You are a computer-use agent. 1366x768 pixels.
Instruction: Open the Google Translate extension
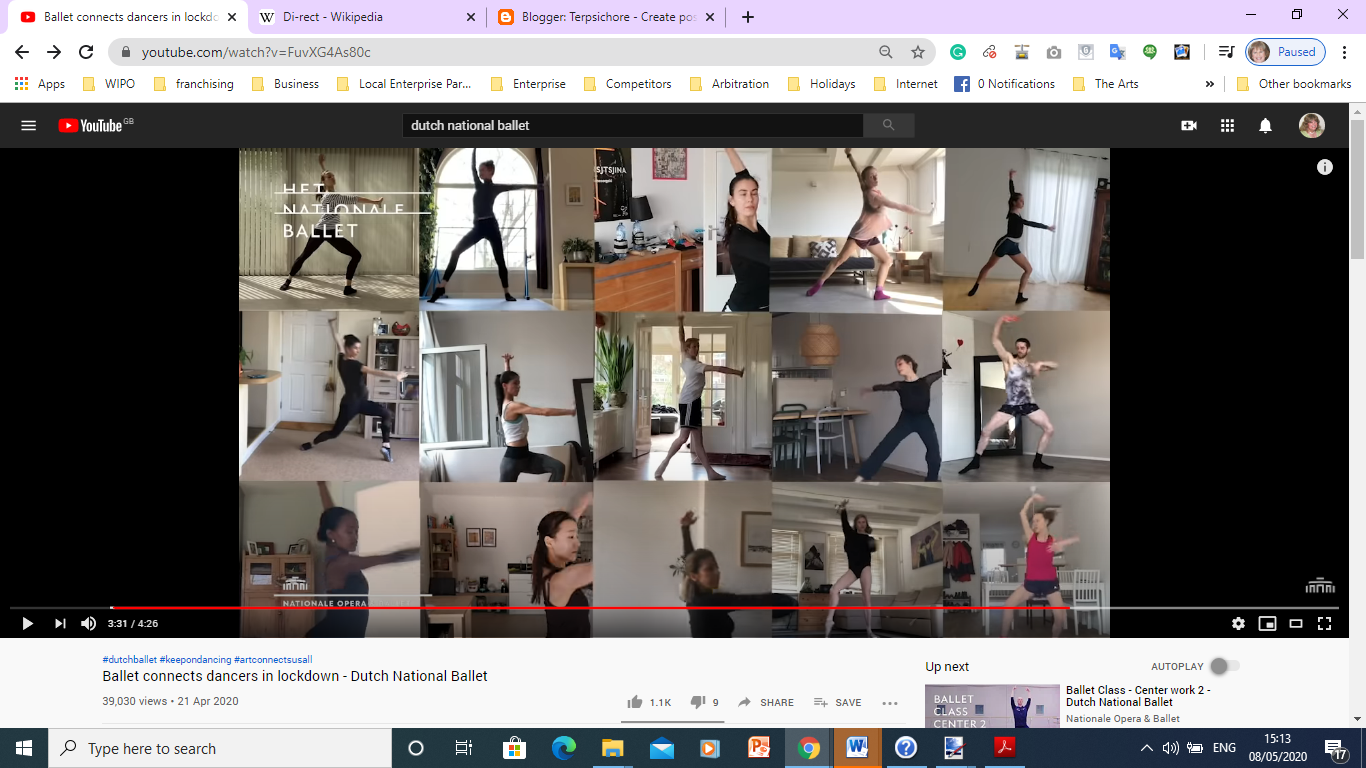[x=1118, y=52]
